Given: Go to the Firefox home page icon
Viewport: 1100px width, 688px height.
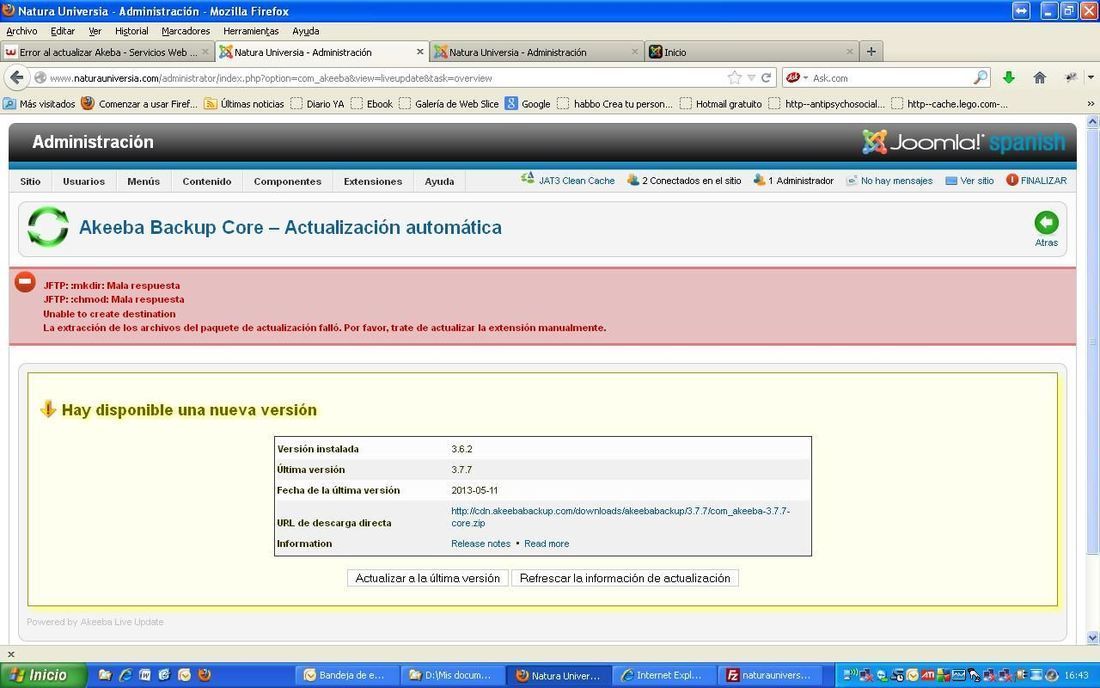Looking at the screenshot, I should tap(1040, 78).
